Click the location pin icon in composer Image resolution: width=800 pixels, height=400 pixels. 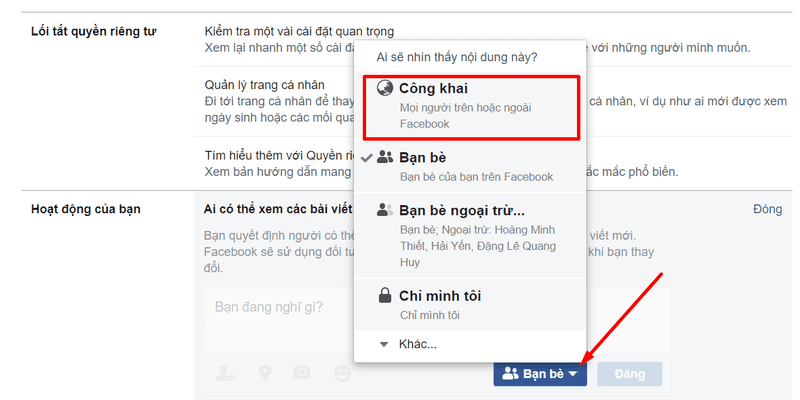click(x=265, y=373)
